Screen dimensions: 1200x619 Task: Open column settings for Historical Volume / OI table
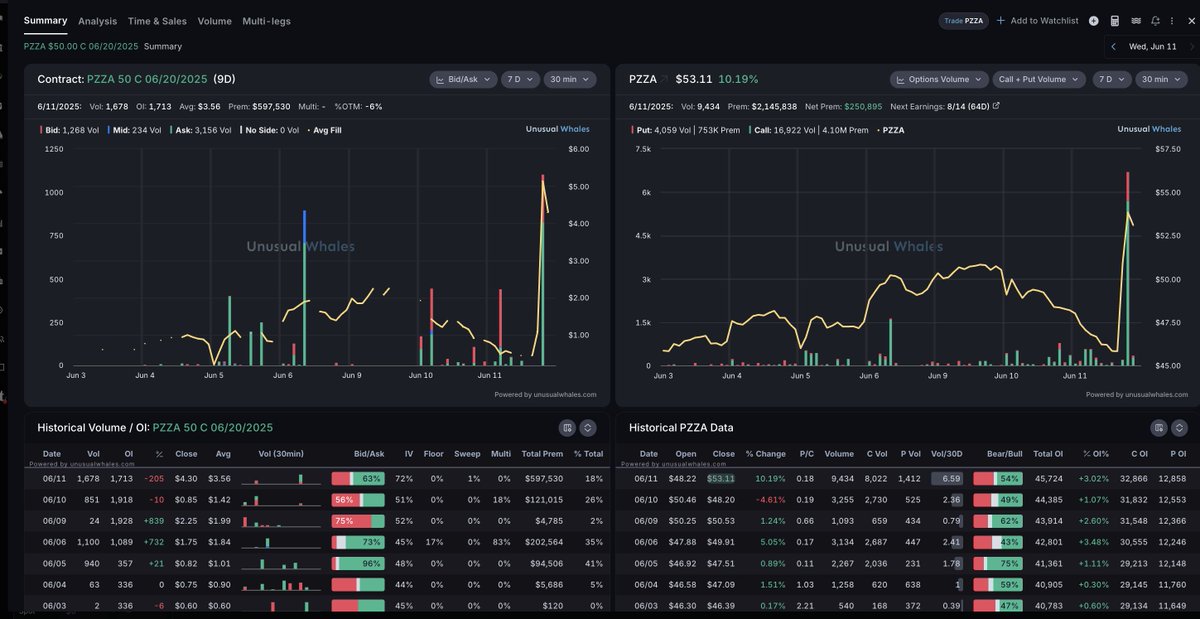(x=568, y=427)
